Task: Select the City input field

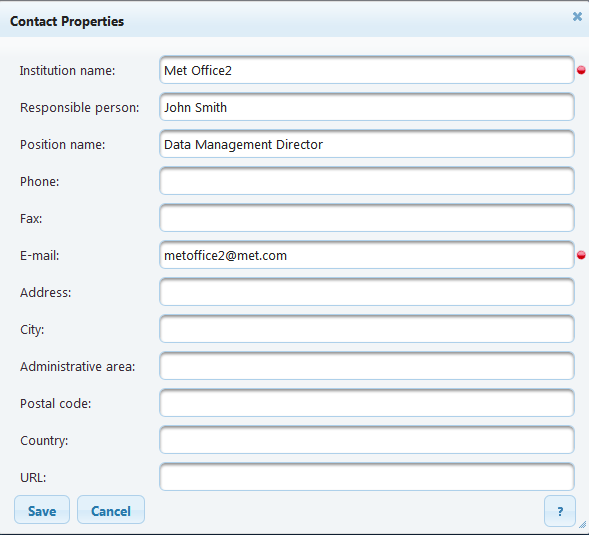Action: click(x=367, y=329)
